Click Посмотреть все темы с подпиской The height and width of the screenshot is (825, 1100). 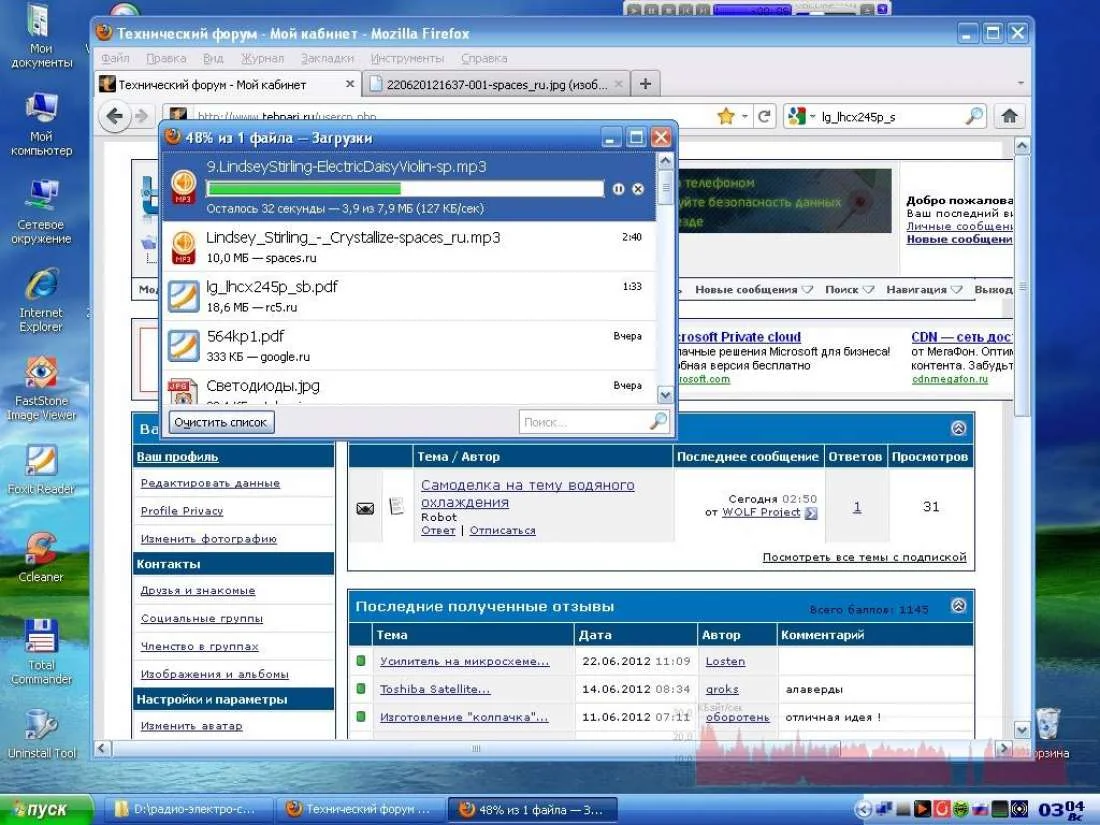[x=864, y=557]
